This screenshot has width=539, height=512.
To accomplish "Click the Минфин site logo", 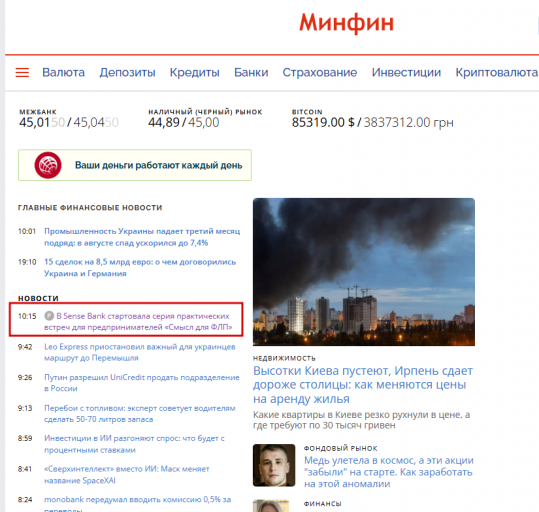I will (346, 23).
